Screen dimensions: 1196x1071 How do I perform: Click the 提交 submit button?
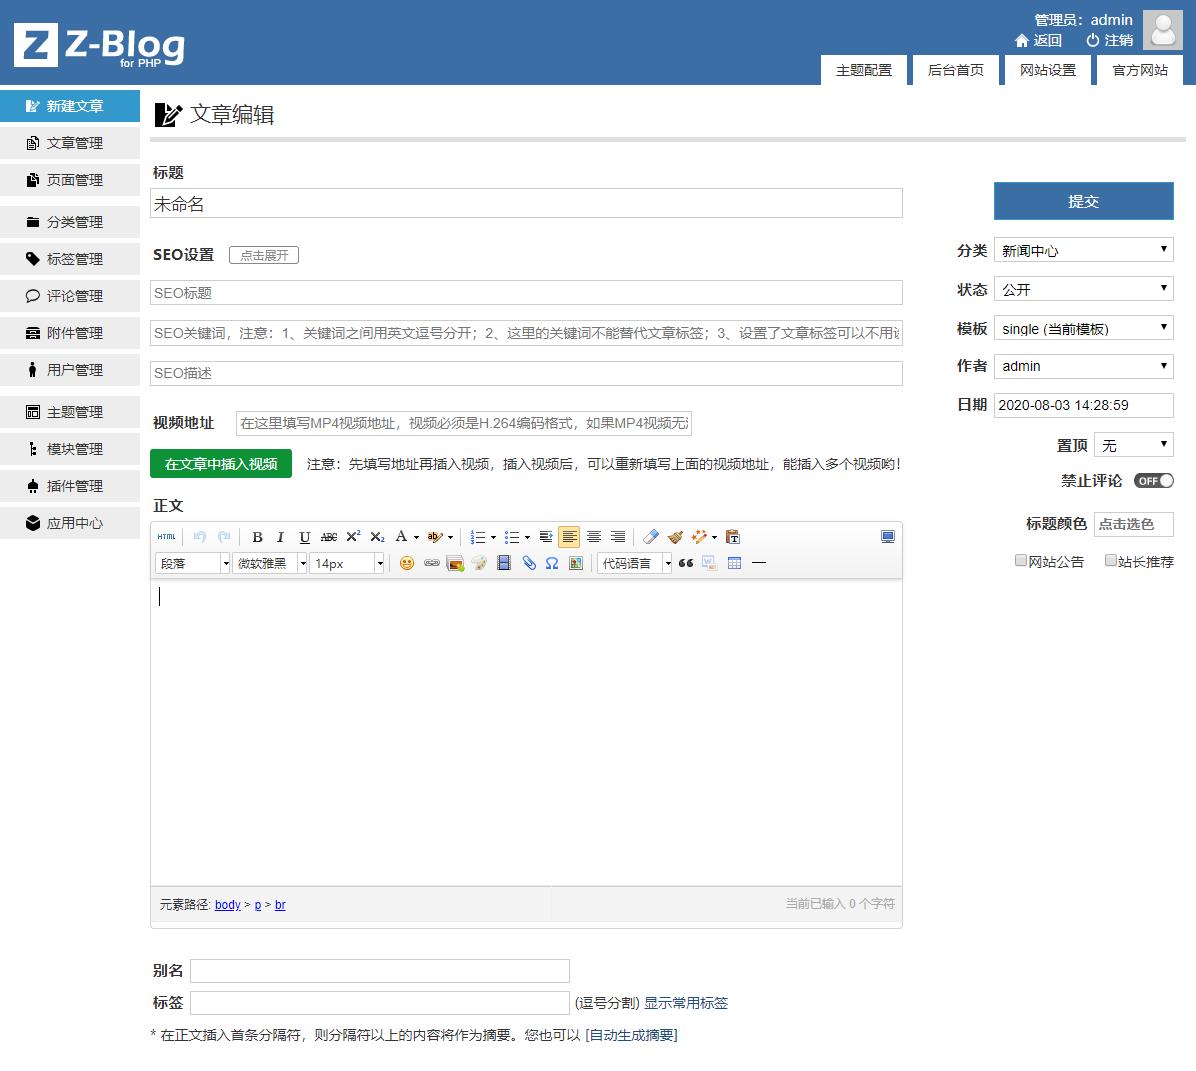(1083, 201)
